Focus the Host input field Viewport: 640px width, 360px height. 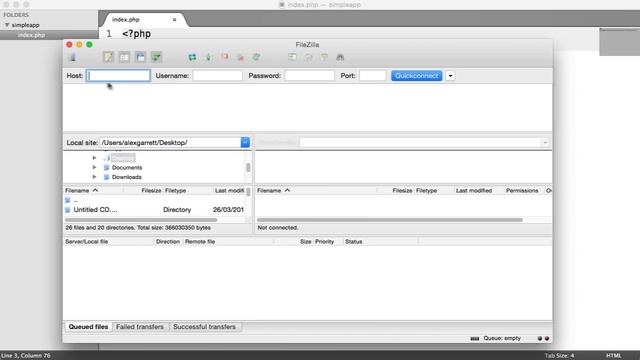pyautogui.click(x=118, y=76)
